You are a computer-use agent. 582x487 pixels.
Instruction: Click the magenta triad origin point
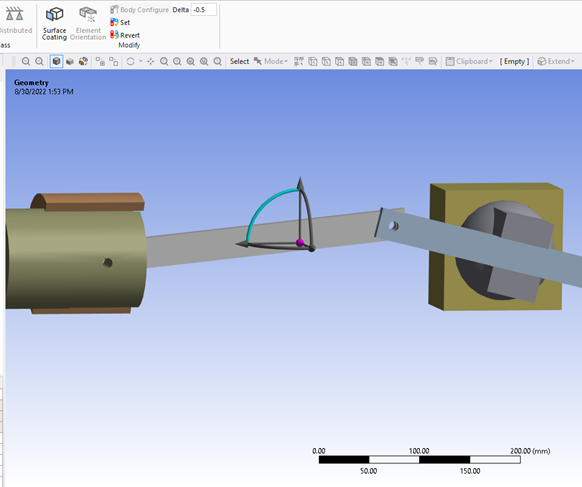(300, 243)
